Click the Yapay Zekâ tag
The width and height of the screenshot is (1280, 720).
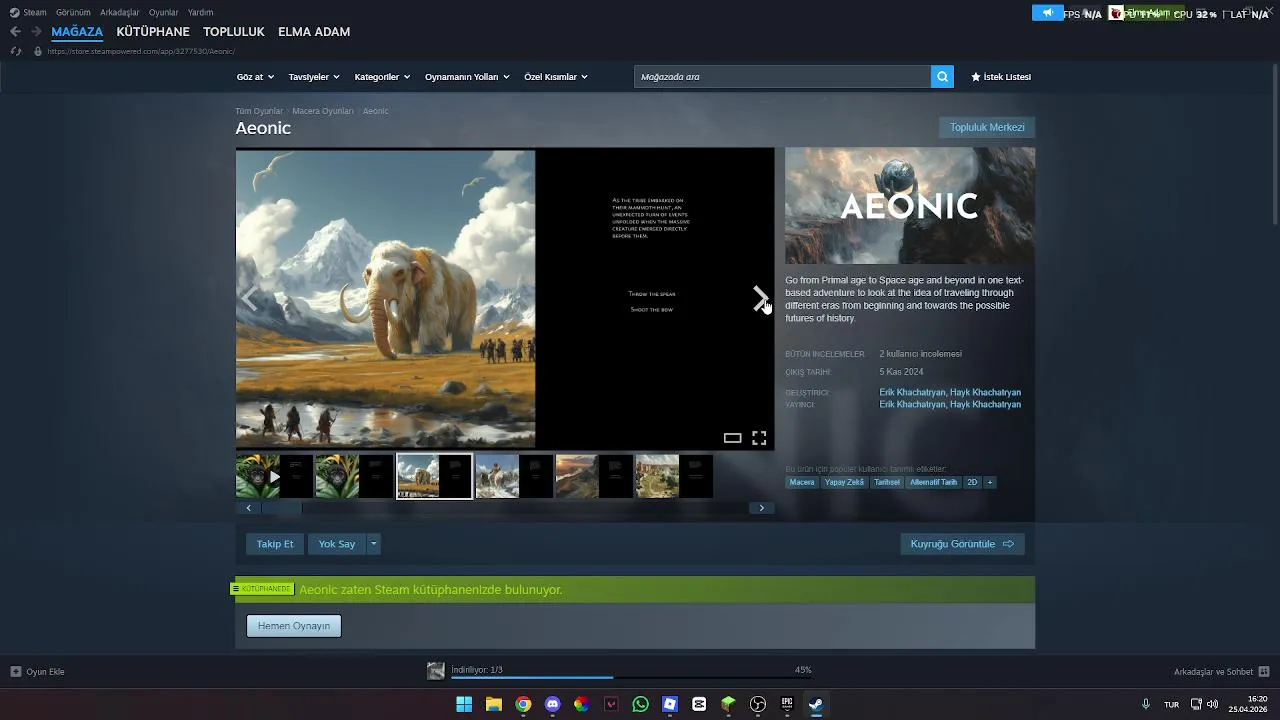[844, 482]
